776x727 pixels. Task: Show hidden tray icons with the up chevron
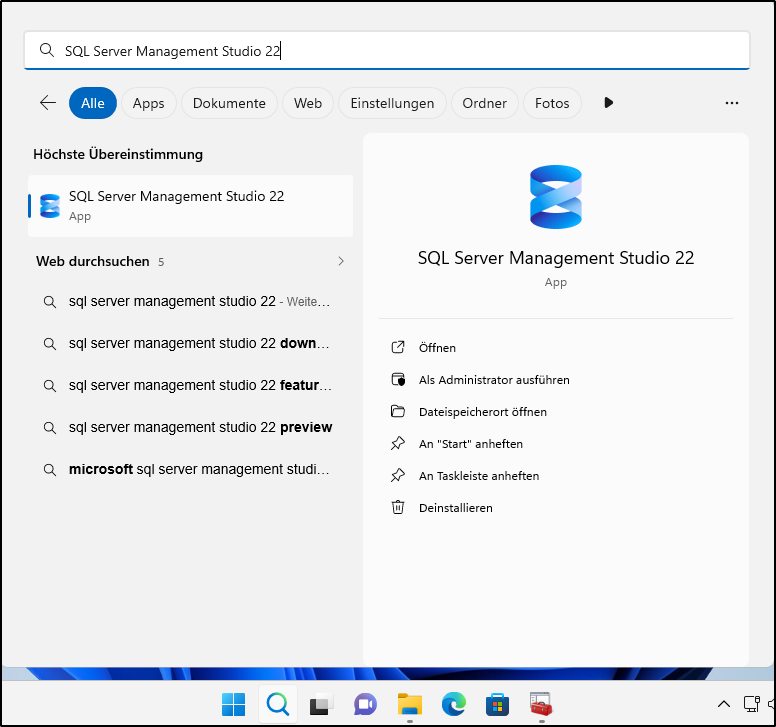[724, 704]
